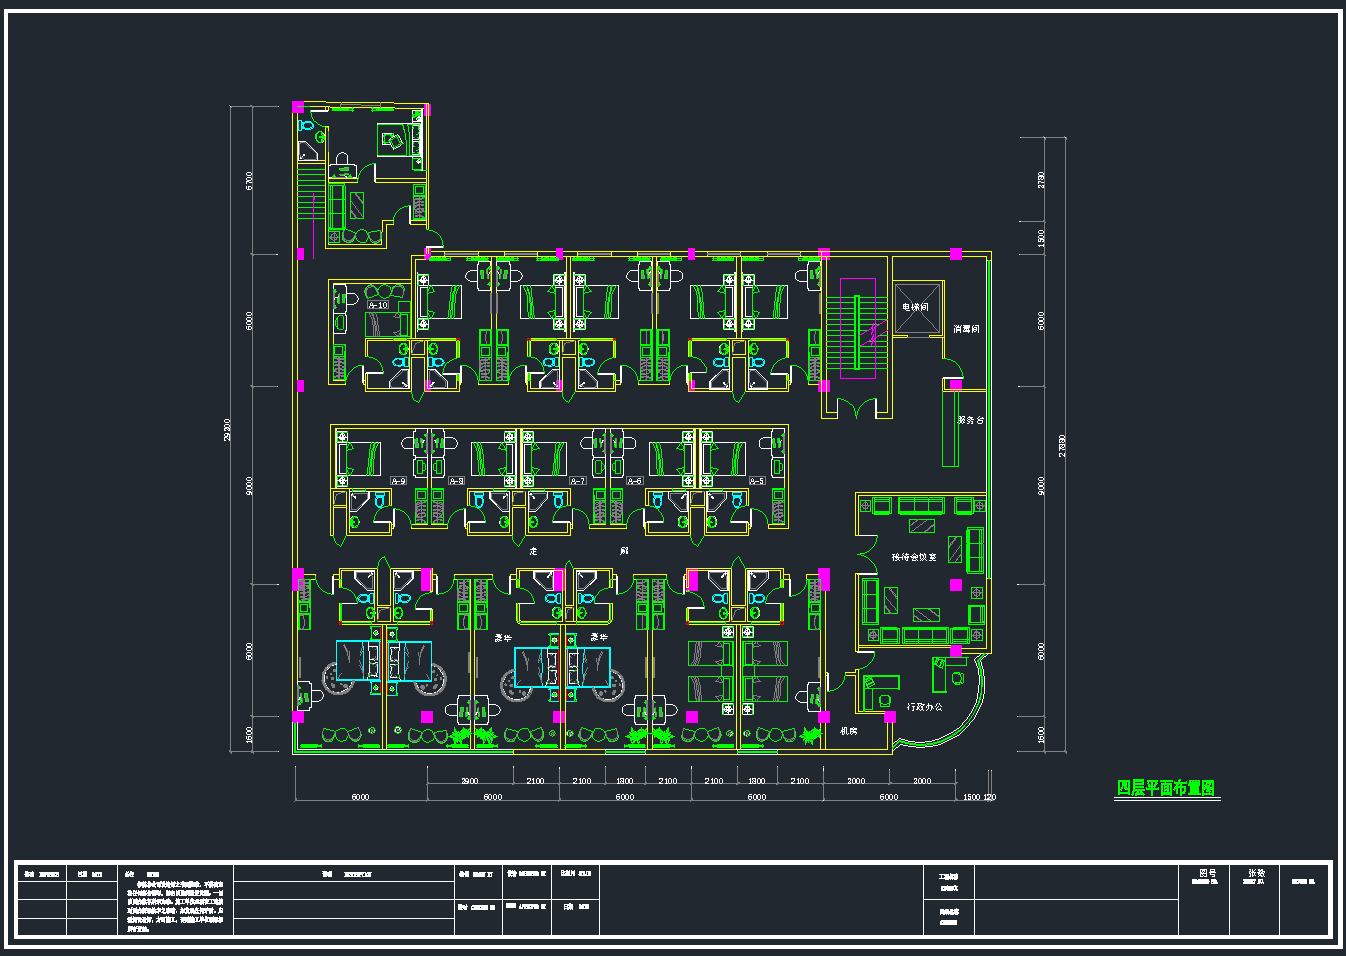Select the A-10 room label
Image resolution: width=1346 pixels, height=956 pixels.
[378, 305]
